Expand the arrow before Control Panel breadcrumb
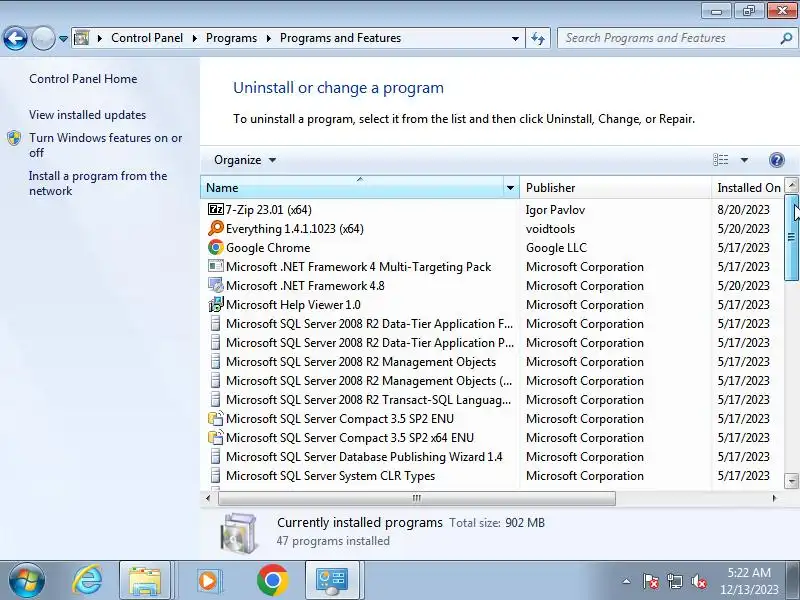The height and width of the screenshot is (600, 800). (99, 38)
